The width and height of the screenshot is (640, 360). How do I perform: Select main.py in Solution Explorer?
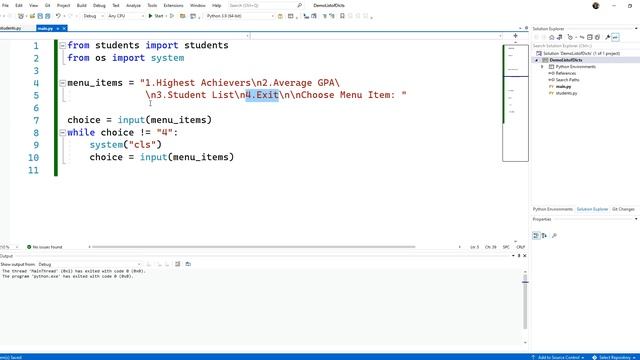click(563, 87)
